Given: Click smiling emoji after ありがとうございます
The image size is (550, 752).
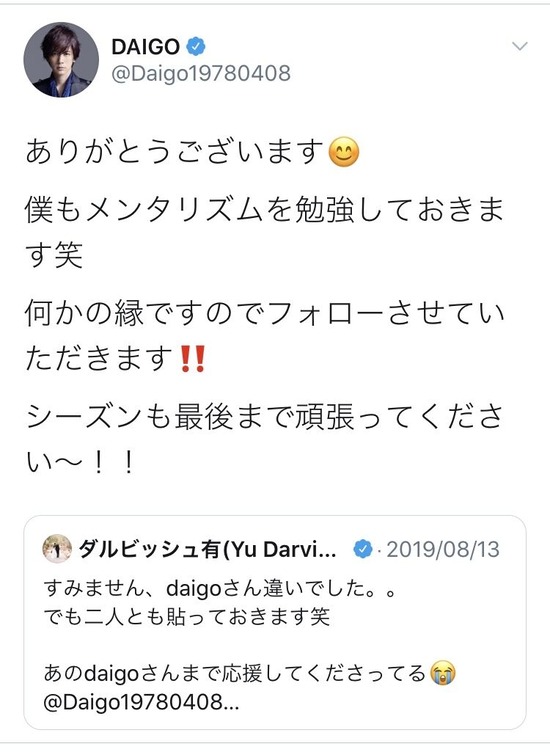Looking at the screenshot, I should point(344,152).
